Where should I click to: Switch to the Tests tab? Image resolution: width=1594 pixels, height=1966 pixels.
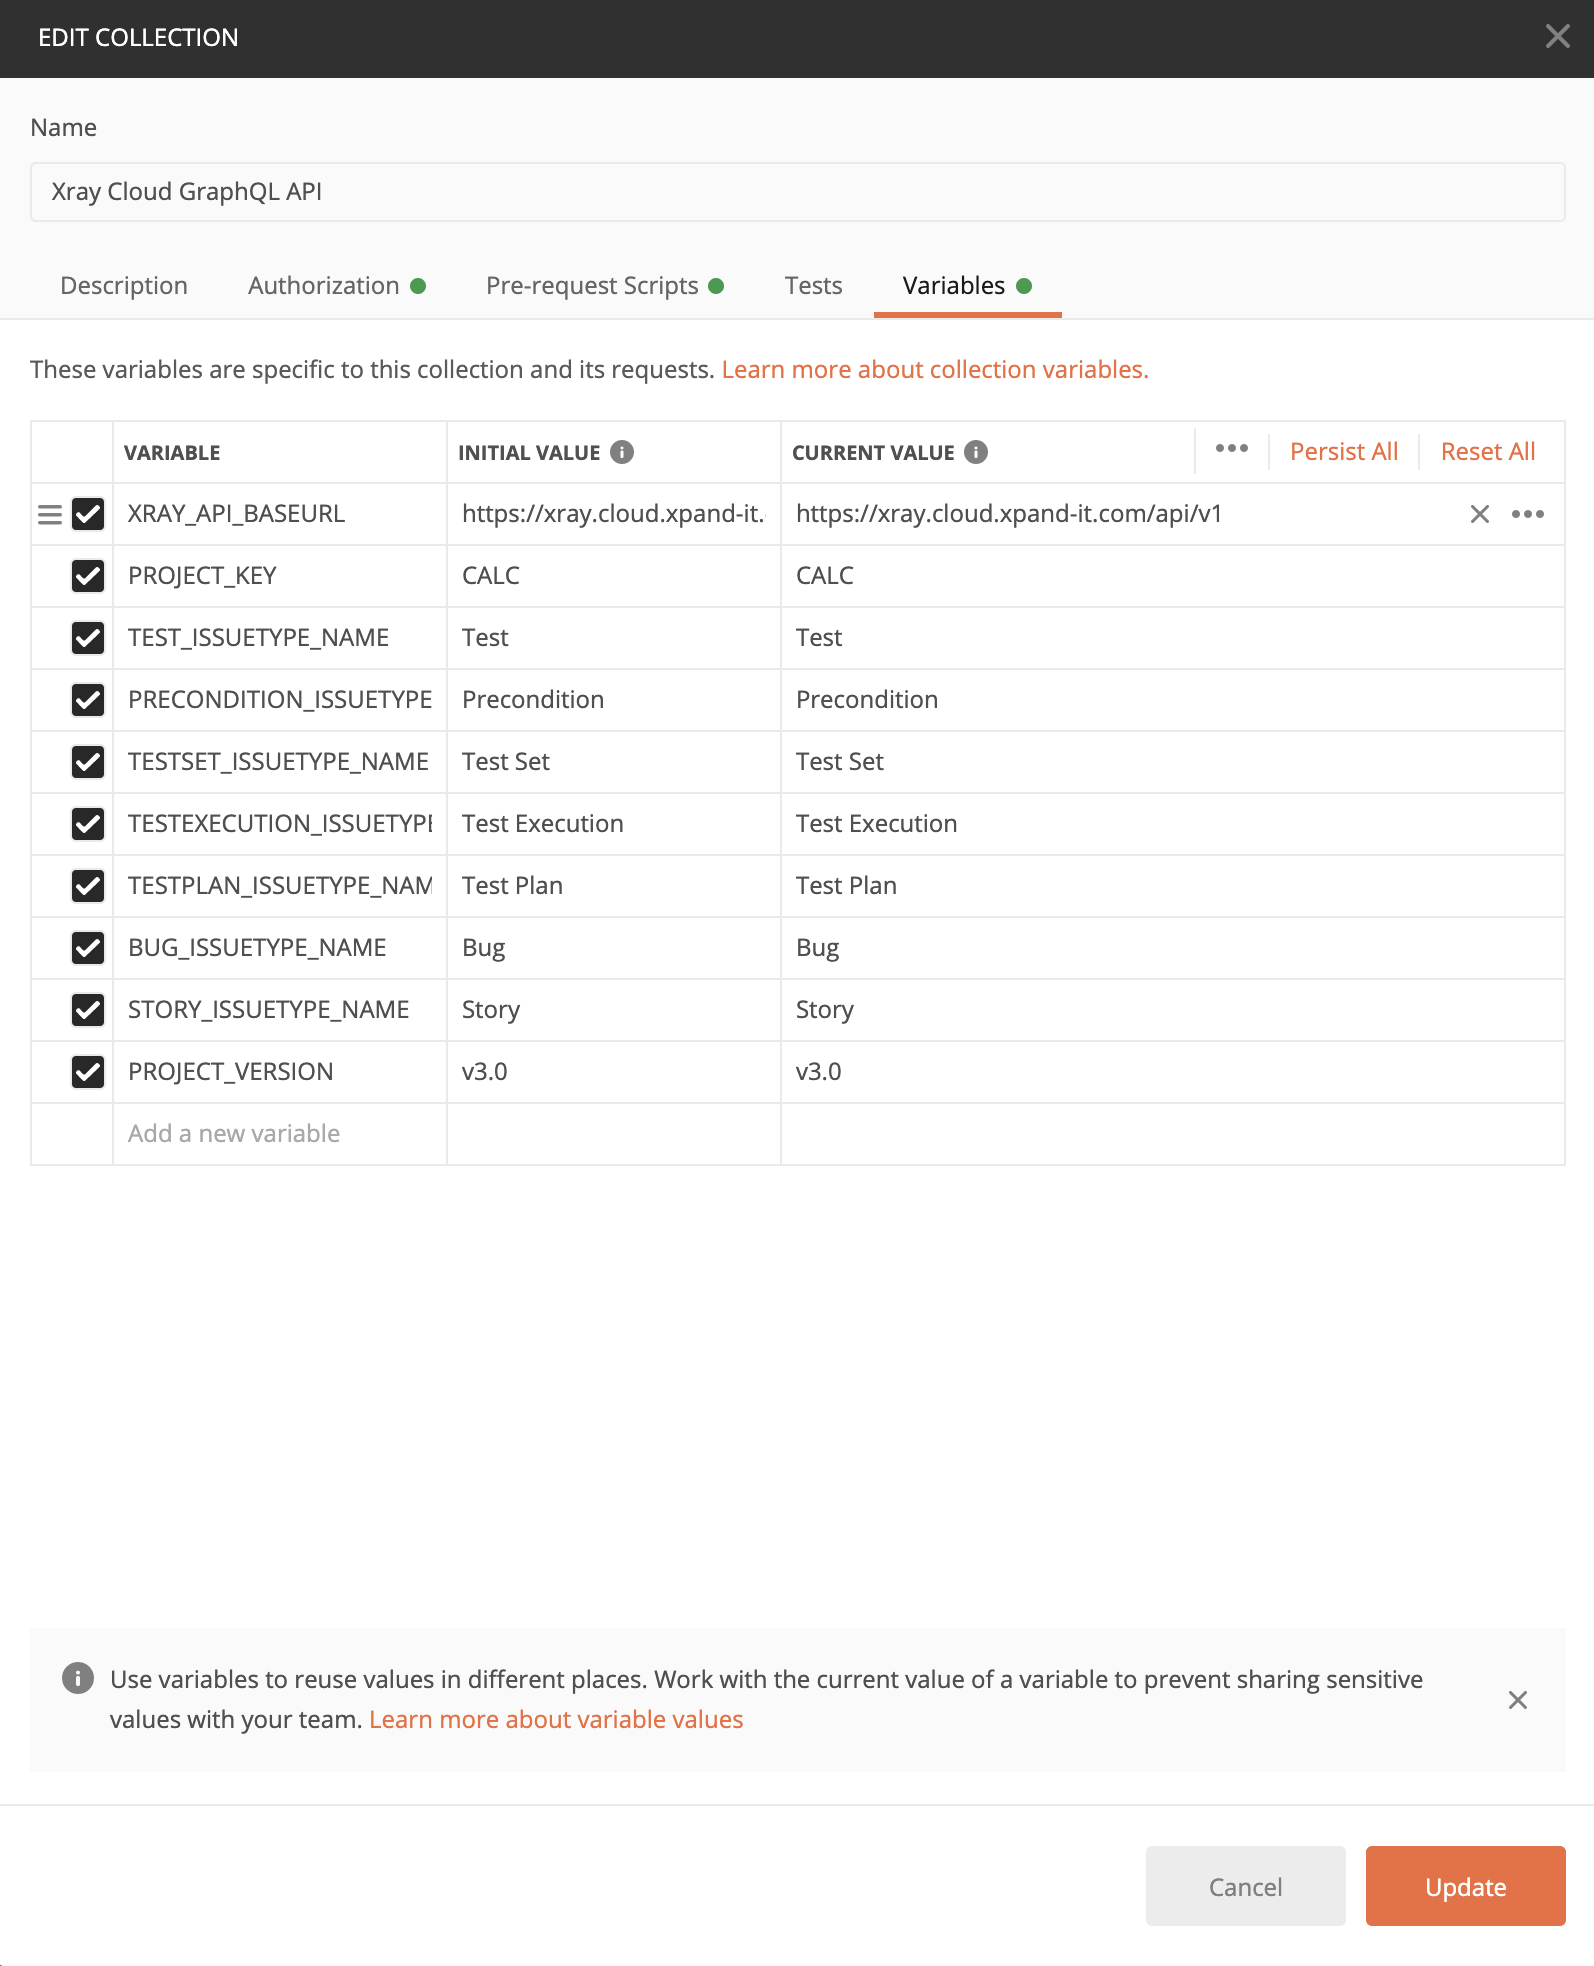(813, 286)
